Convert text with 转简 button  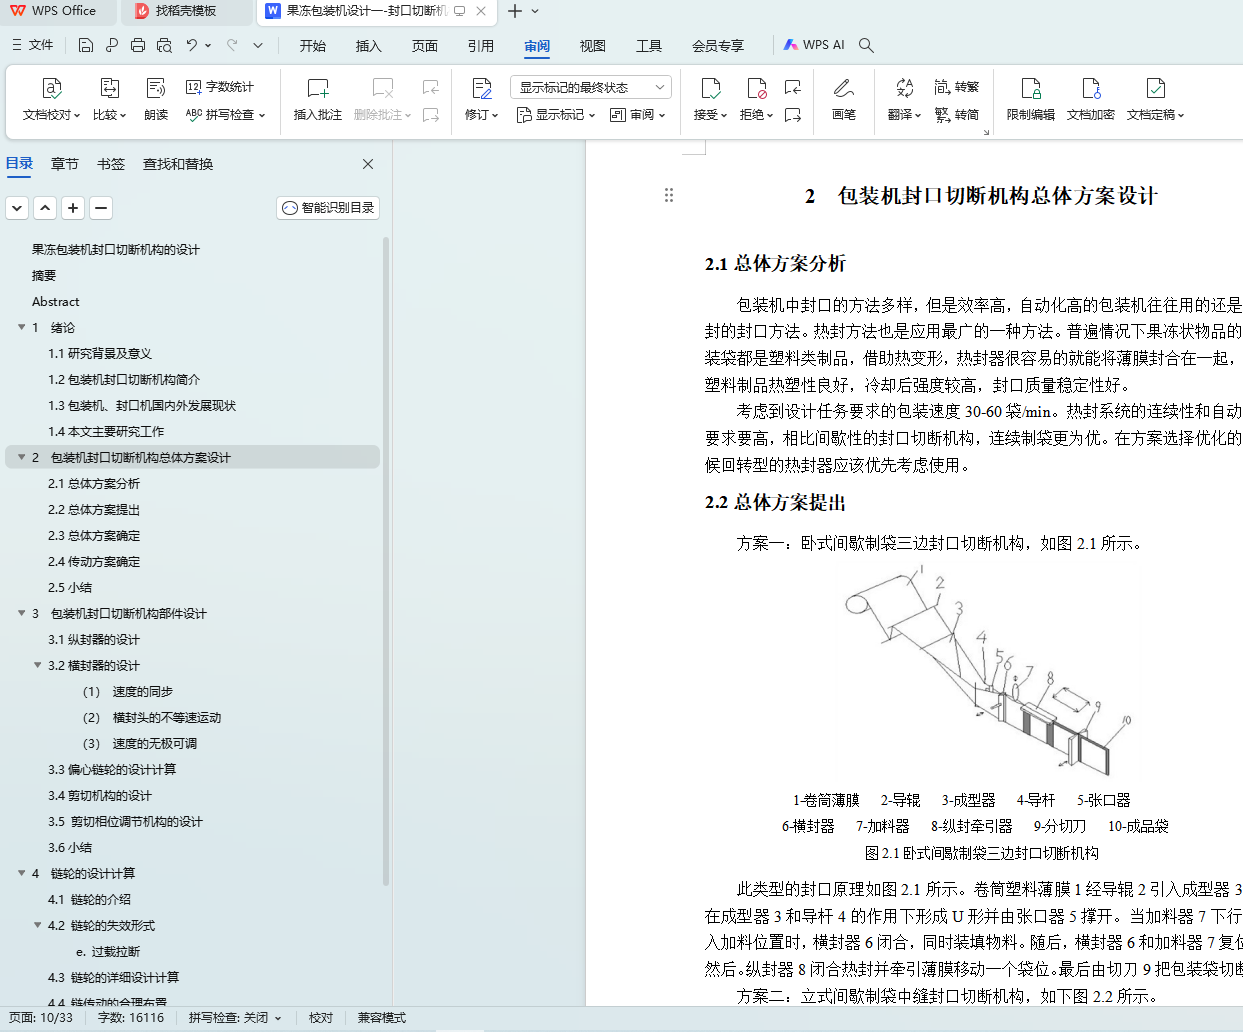tap(957, 115)
